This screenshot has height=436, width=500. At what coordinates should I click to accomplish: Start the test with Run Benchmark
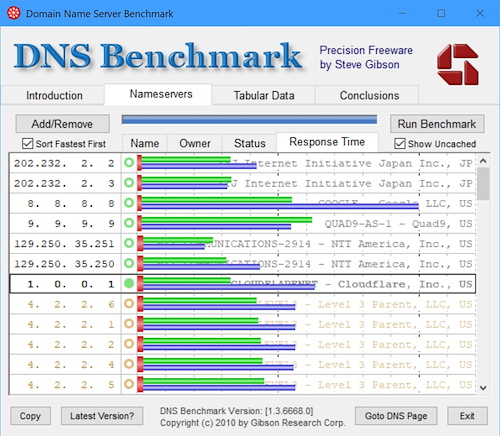pyautogui.click(x=437, y=124)
